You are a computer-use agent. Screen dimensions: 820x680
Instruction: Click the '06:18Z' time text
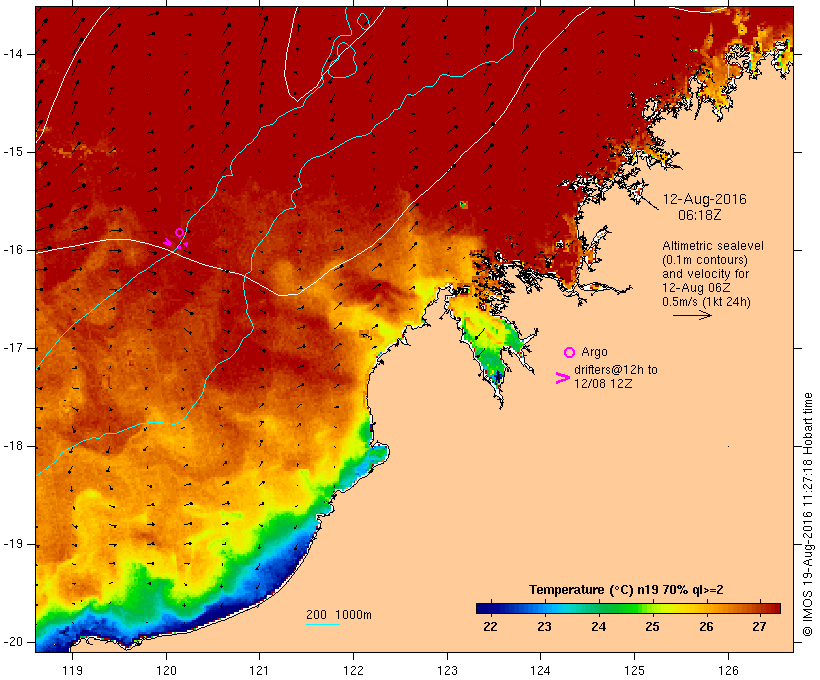700,215
